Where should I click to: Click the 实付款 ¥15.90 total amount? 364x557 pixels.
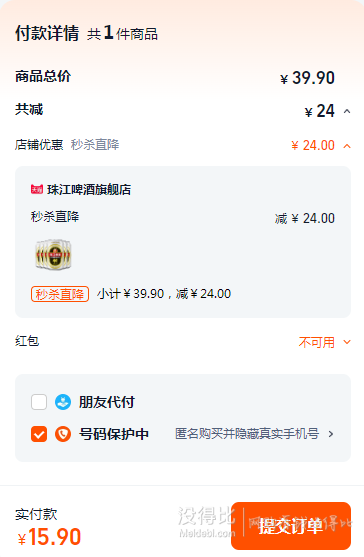49,536
